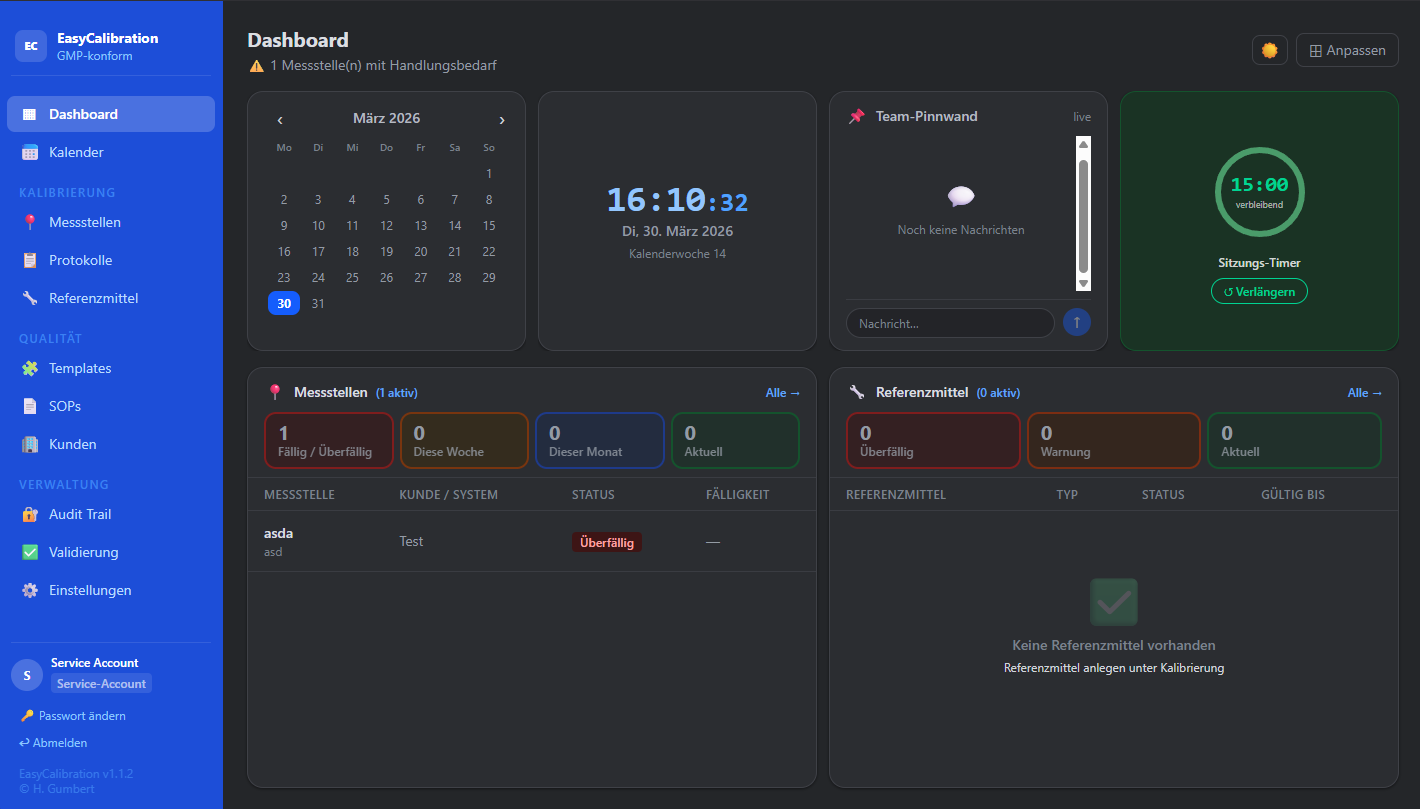Click the (1 aktiv) label

397,393
